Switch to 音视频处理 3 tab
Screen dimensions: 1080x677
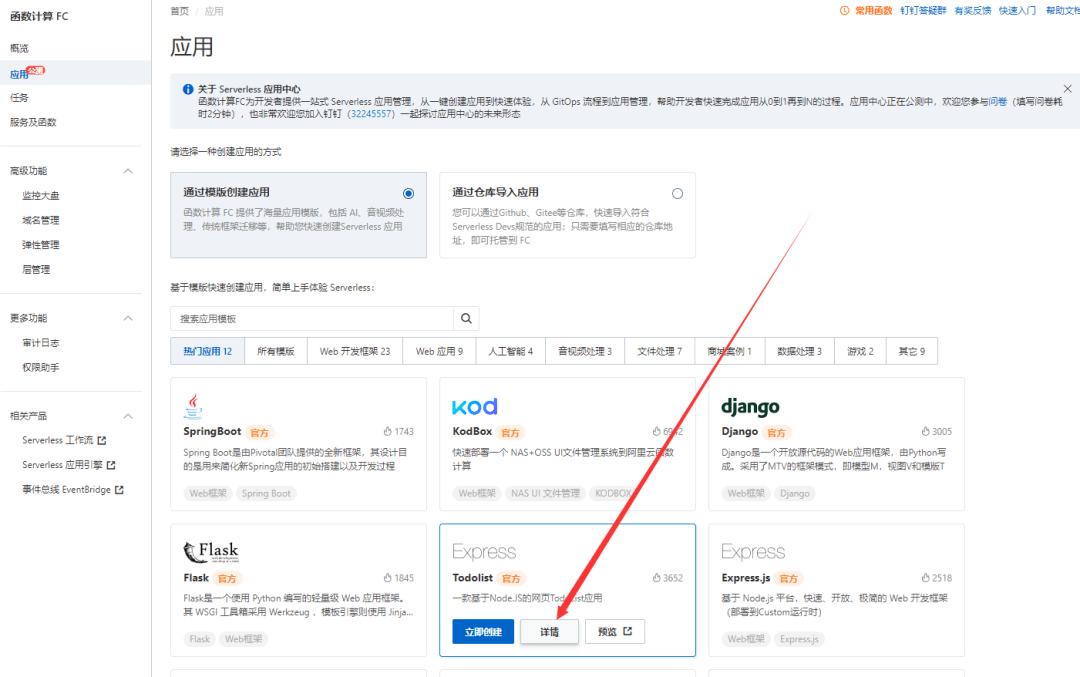click(x=585, y=351)
